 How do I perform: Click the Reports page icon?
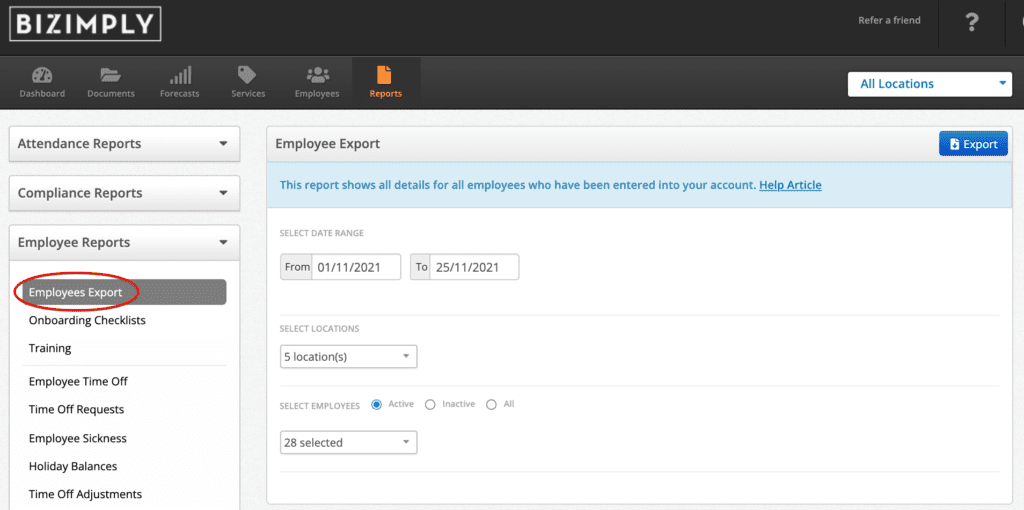(x=385, y=75)
